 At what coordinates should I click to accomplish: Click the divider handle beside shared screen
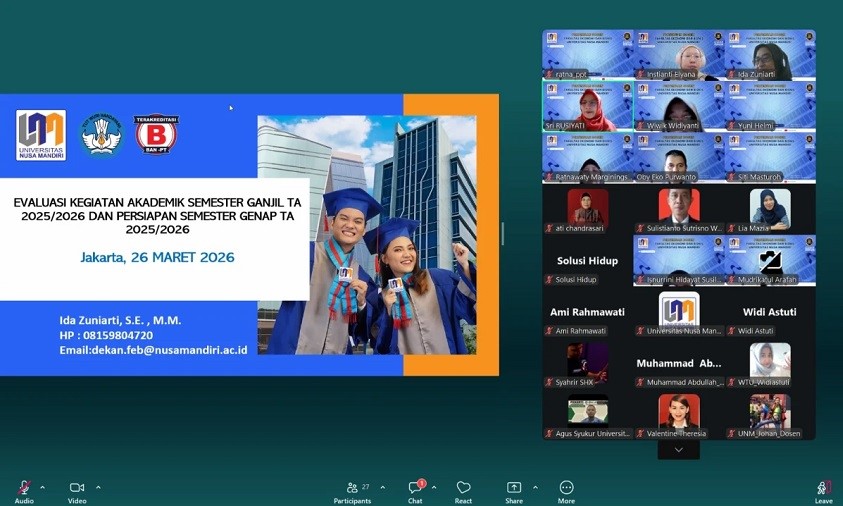point(502,234)
